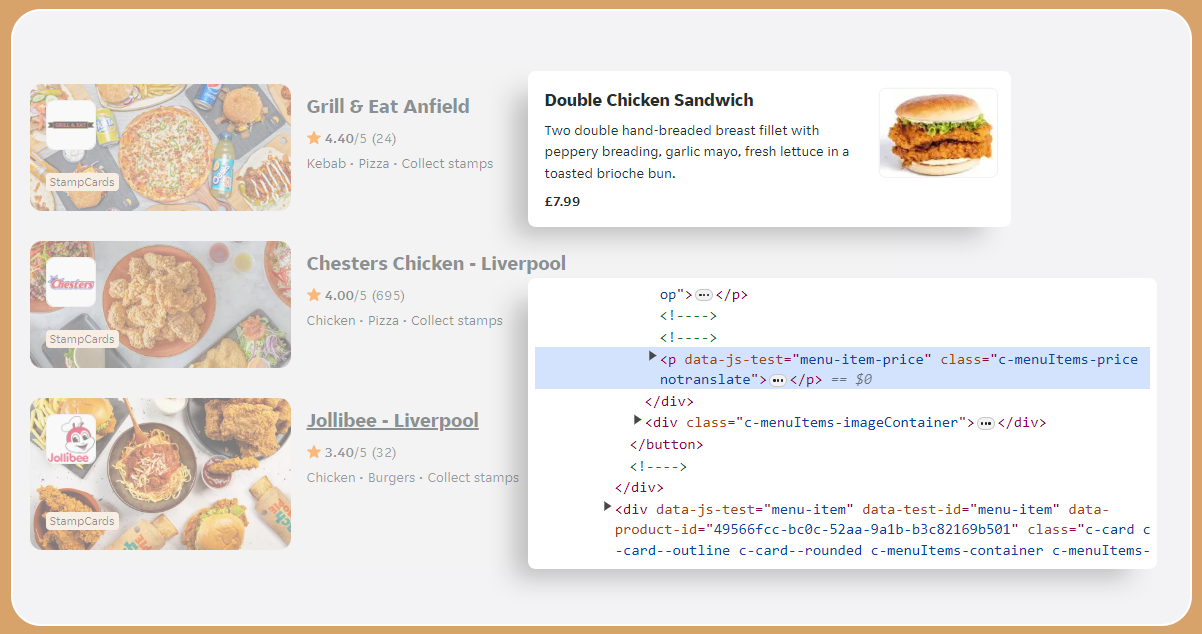Open the Chesters Chicken - Liverpool title
Screen dimensions: 1202x634
point(436,264)
